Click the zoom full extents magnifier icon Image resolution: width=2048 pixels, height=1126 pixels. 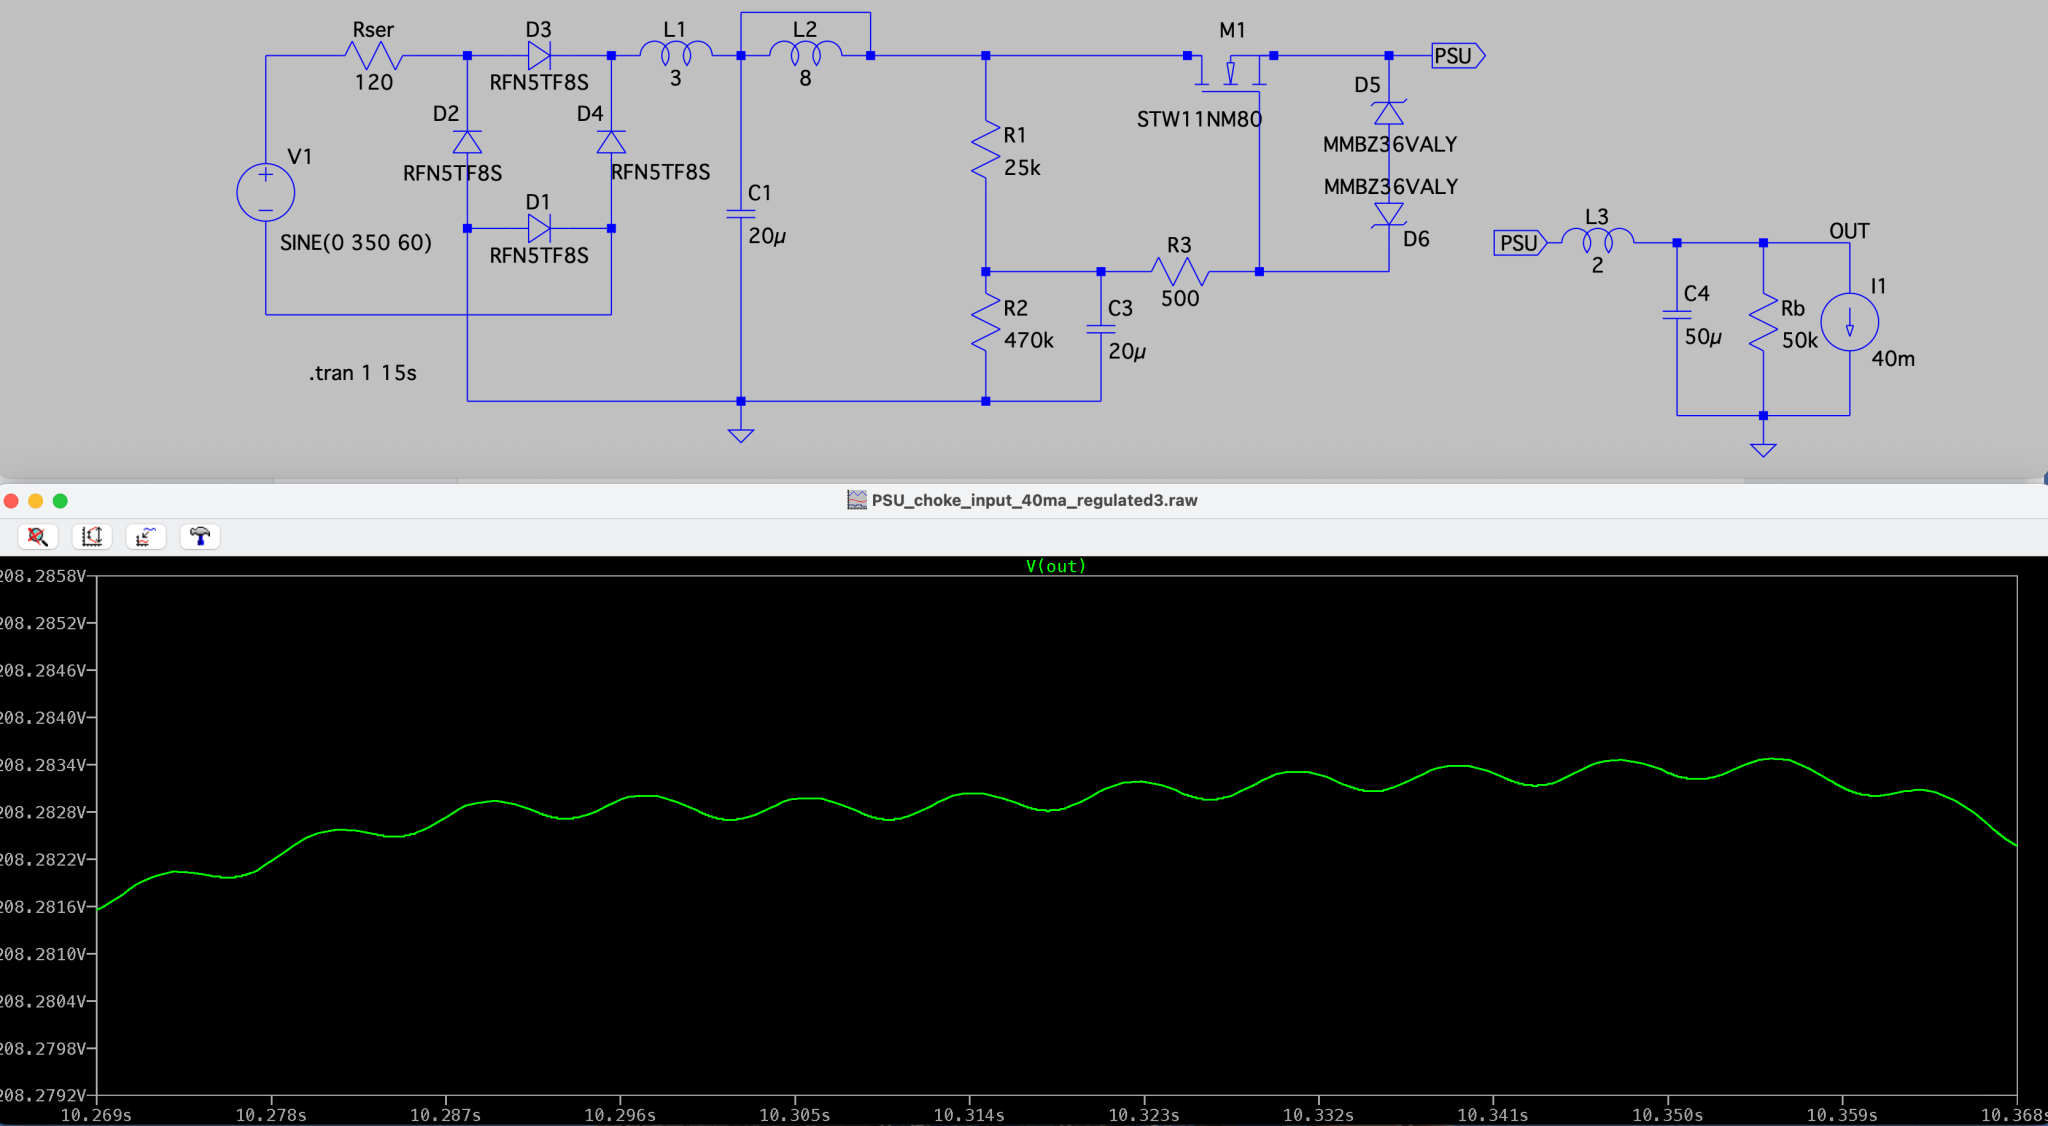click(37, 537)
